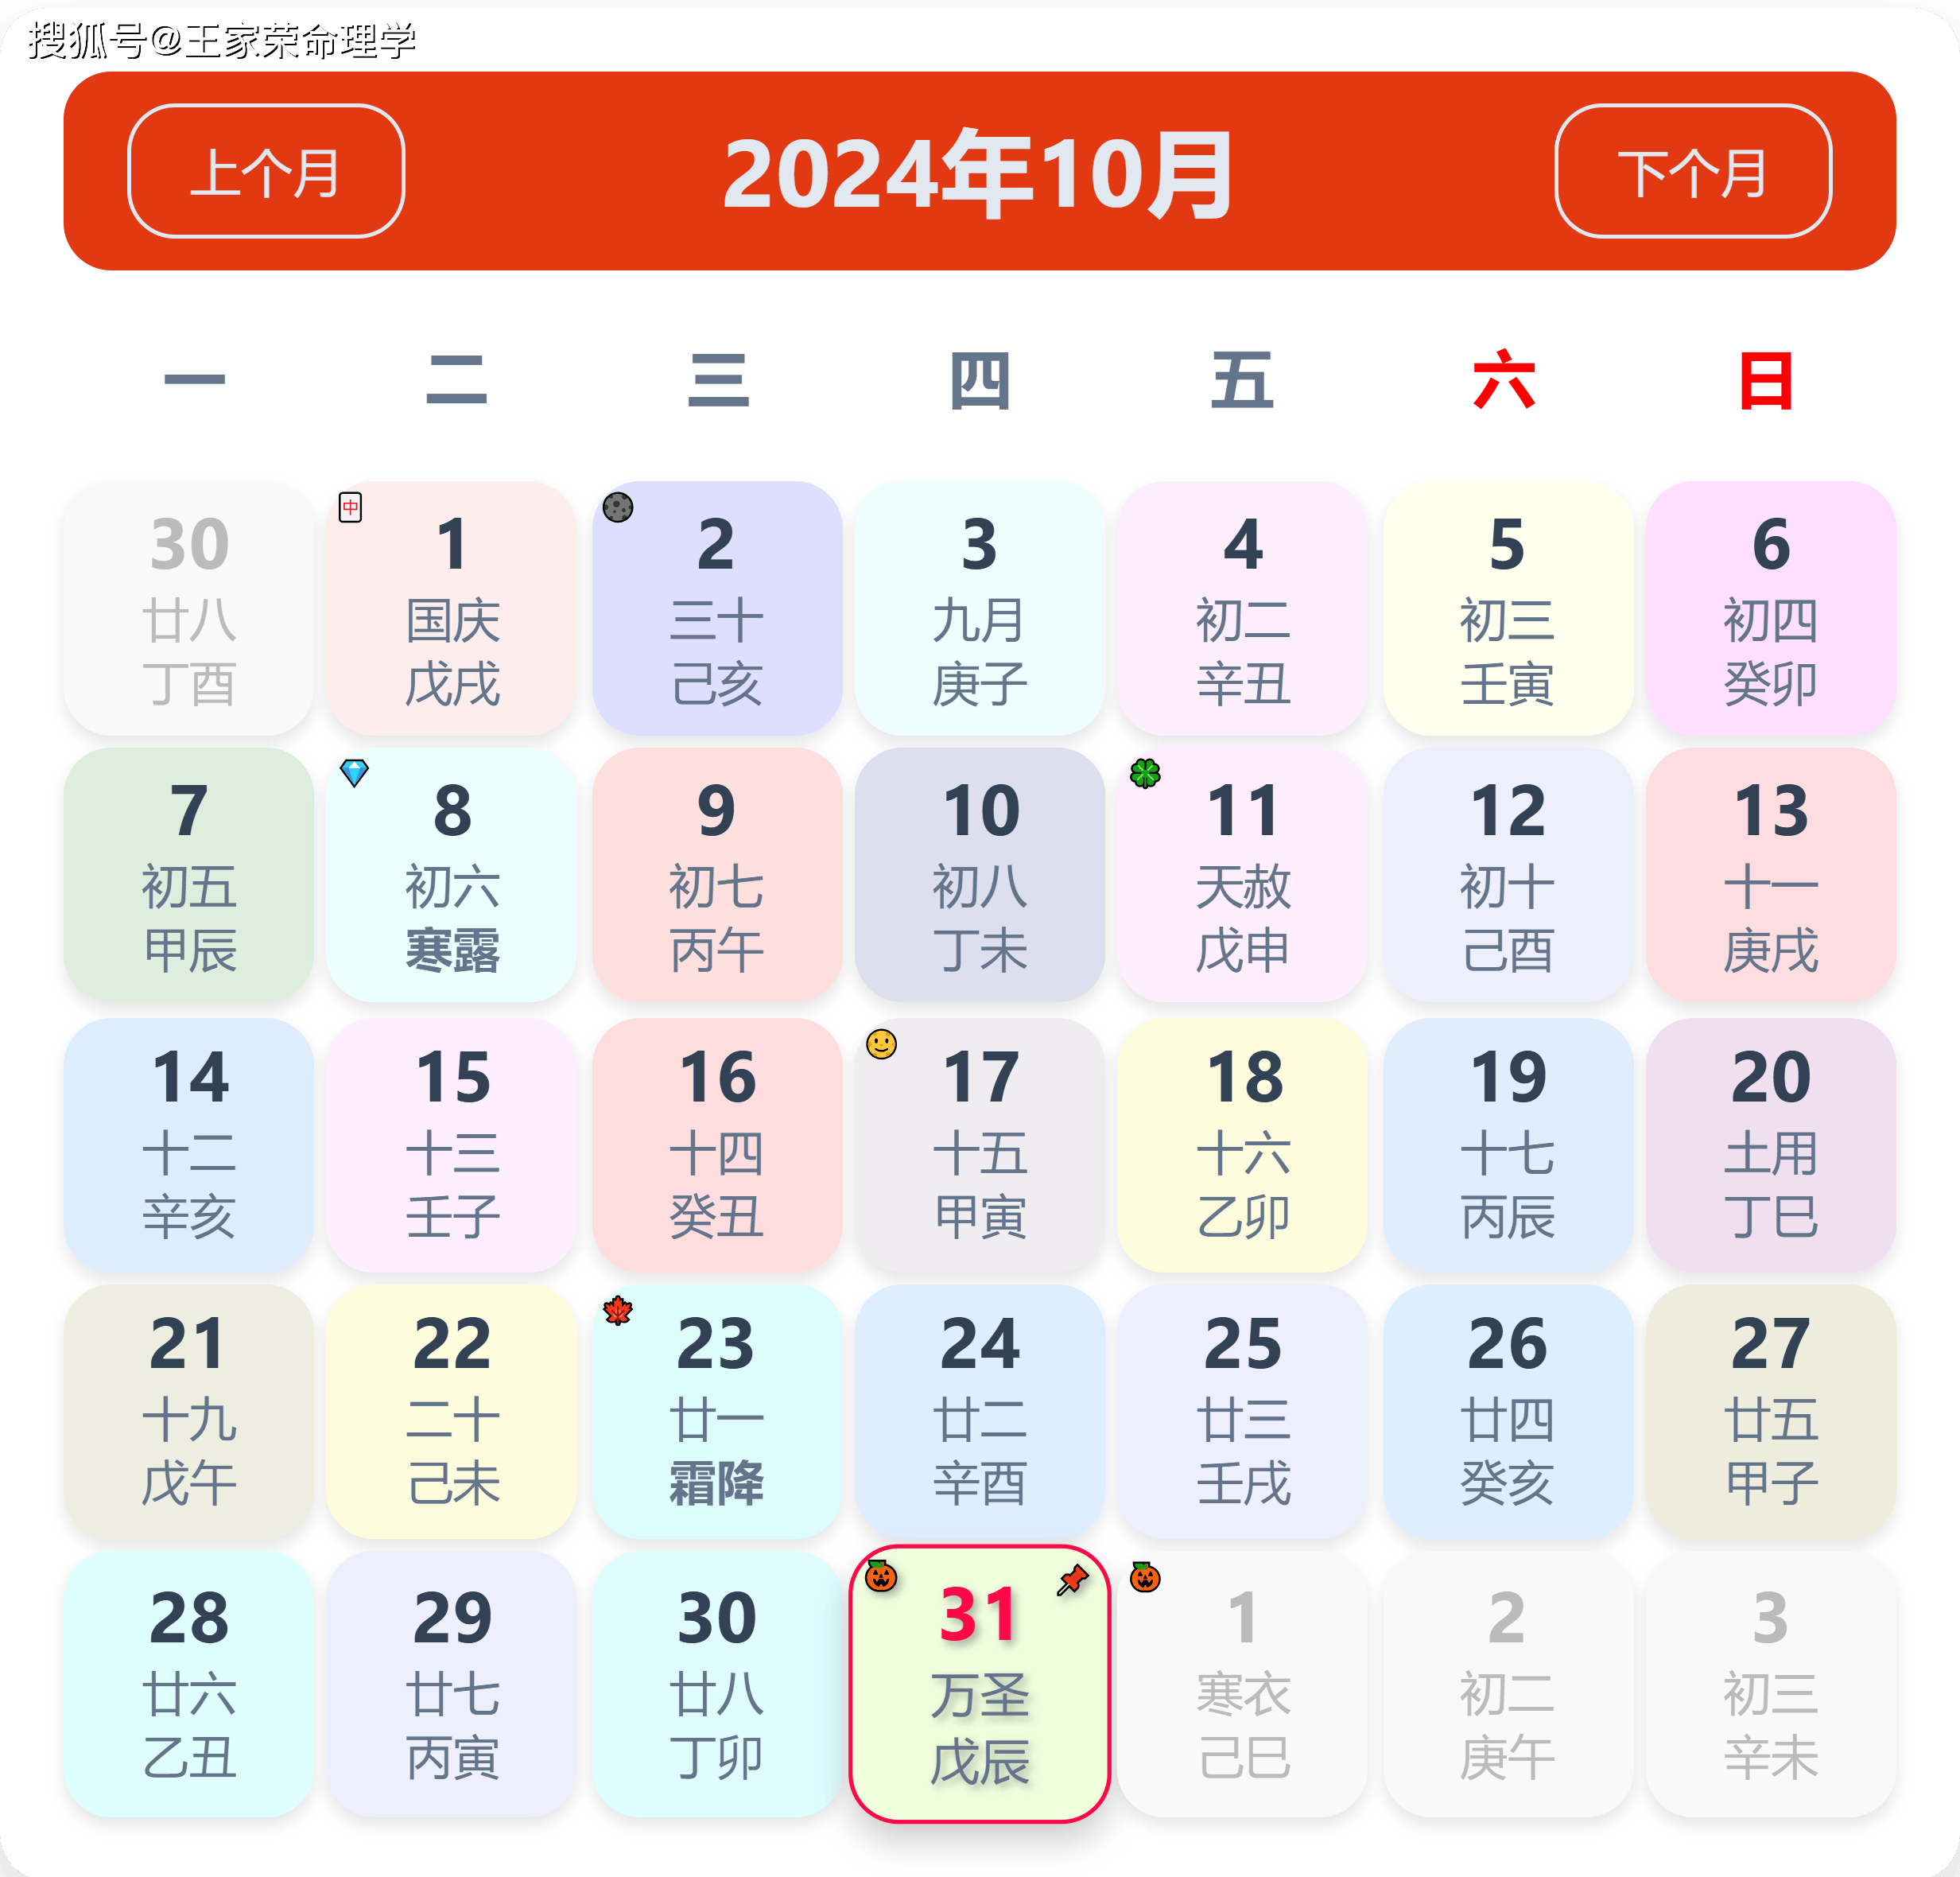Select October 23 霜降 day cell
The image size is (1960, 1877).
(x=717, y=1412)
